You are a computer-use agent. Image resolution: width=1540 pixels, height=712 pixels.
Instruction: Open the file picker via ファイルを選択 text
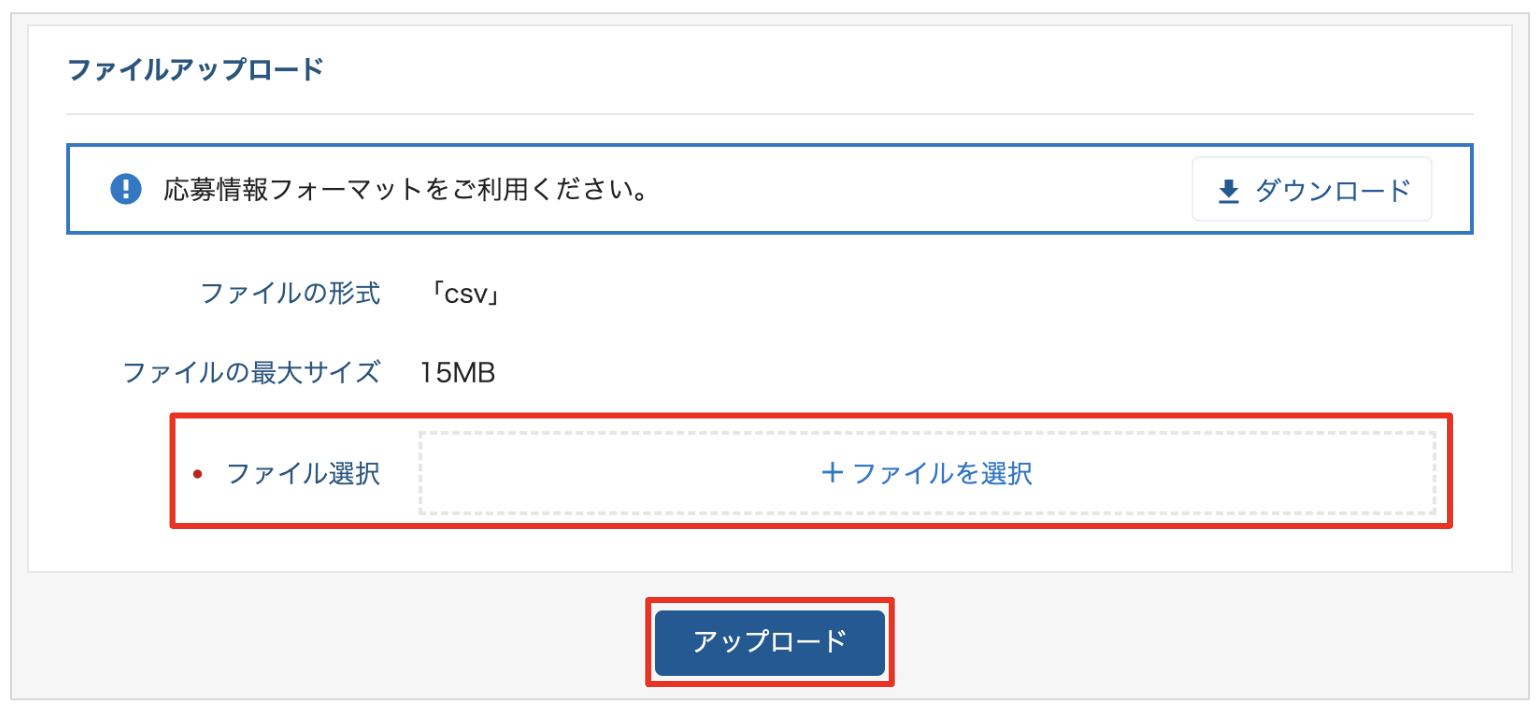click(942, 473)
